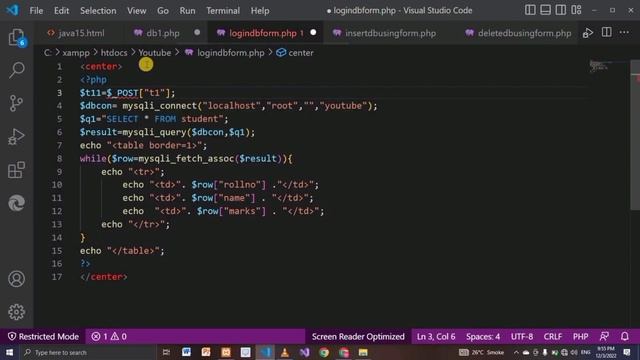This screenshot has height=360, width=640.
Task: Open notifications bell in status bar
Action: [x=624, y=336]
